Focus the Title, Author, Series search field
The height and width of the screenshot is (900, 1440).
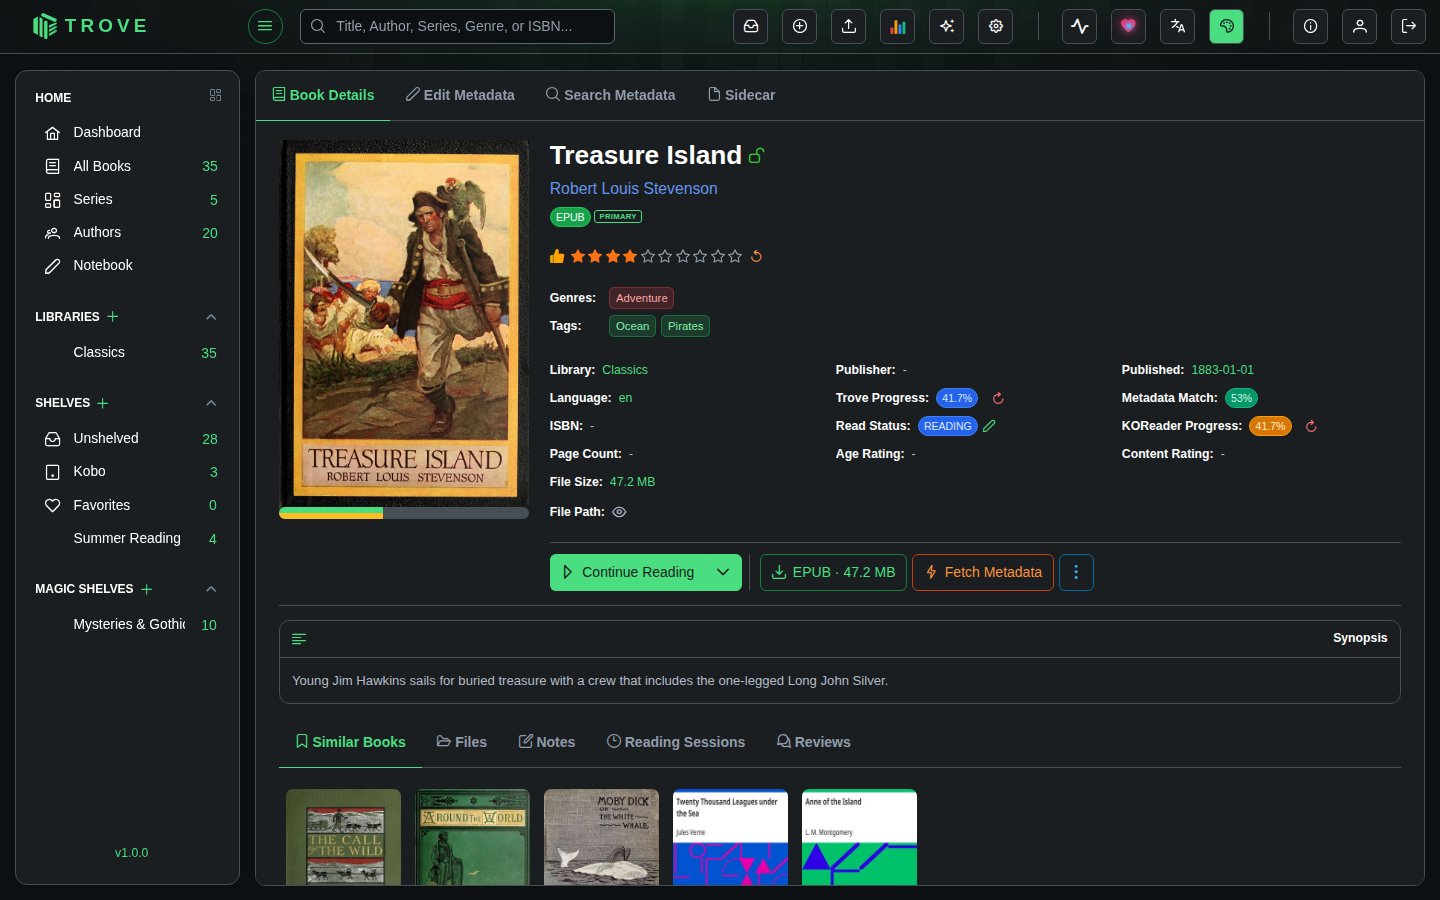coord(457,26)
